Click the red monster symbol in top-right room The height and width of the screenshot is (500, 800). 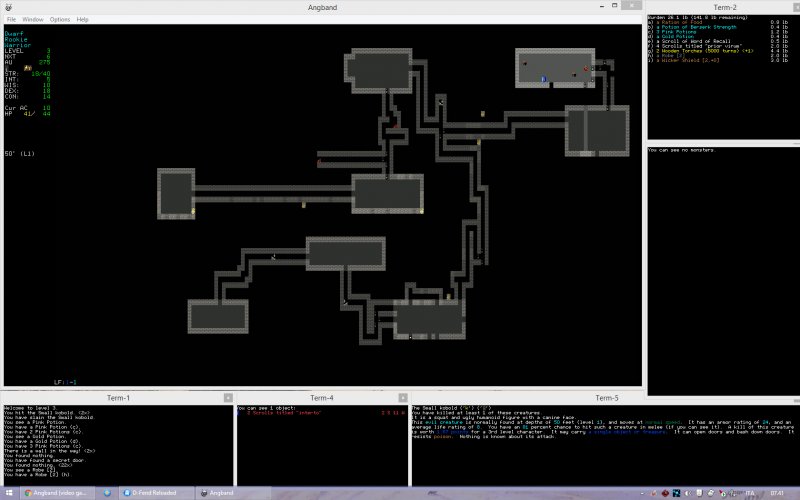coord(586,69)
